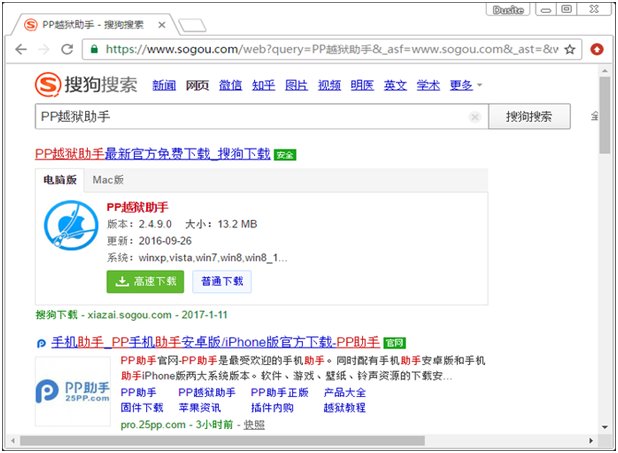Click the 普通下载 button

pyautogui.click(x=222, y=281)
